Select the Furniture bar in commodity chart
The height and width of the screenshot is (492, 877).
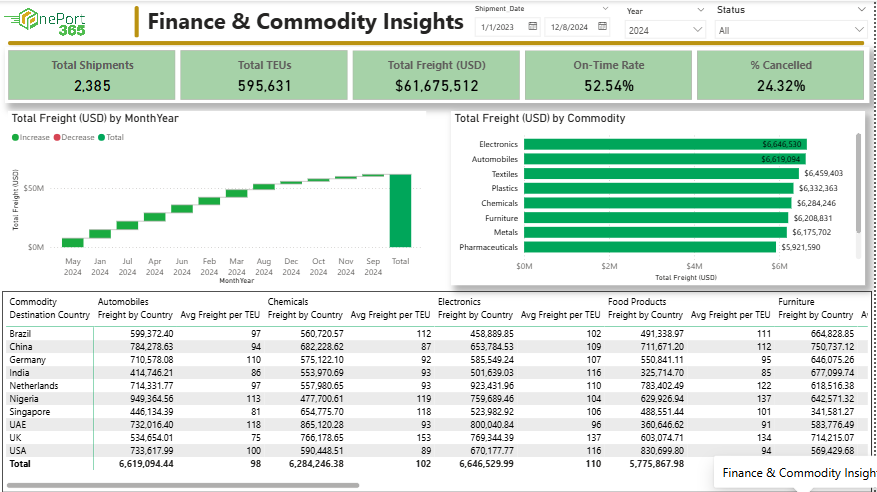[656, 218]
